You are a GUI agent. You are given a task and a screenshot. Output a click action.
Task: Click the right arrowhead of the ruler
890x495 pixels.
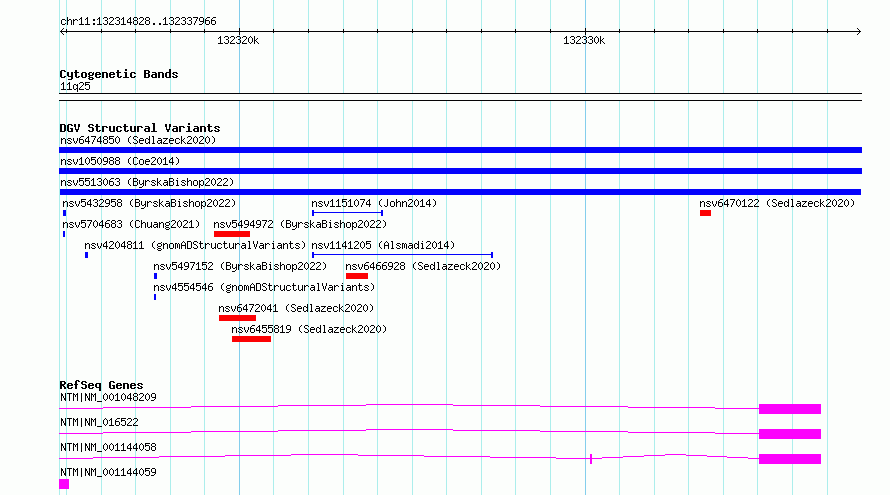point(858,32)
